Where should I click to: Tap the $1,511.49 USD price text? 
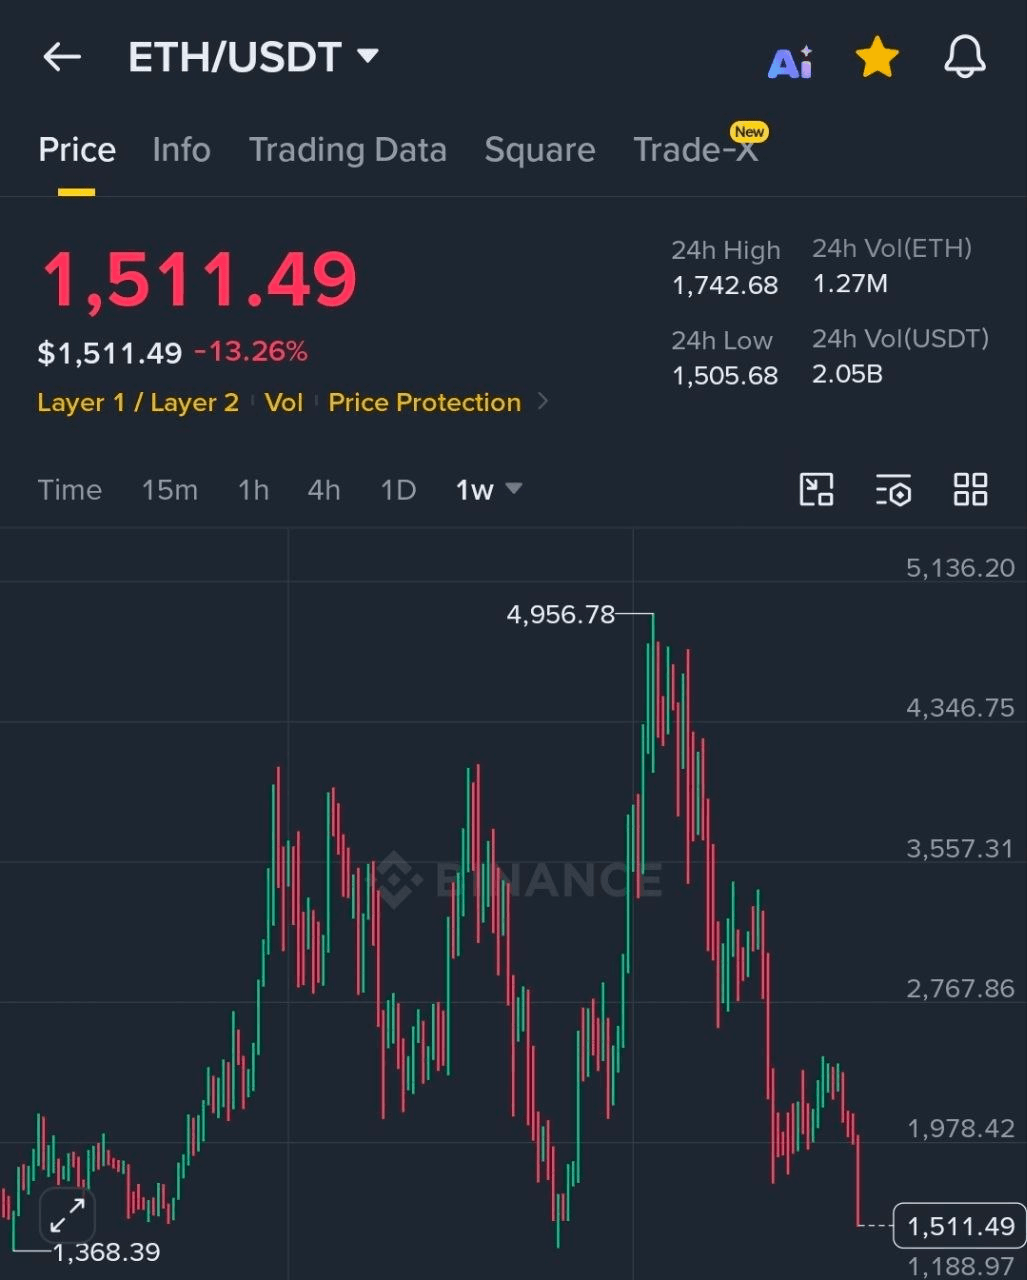110,353
